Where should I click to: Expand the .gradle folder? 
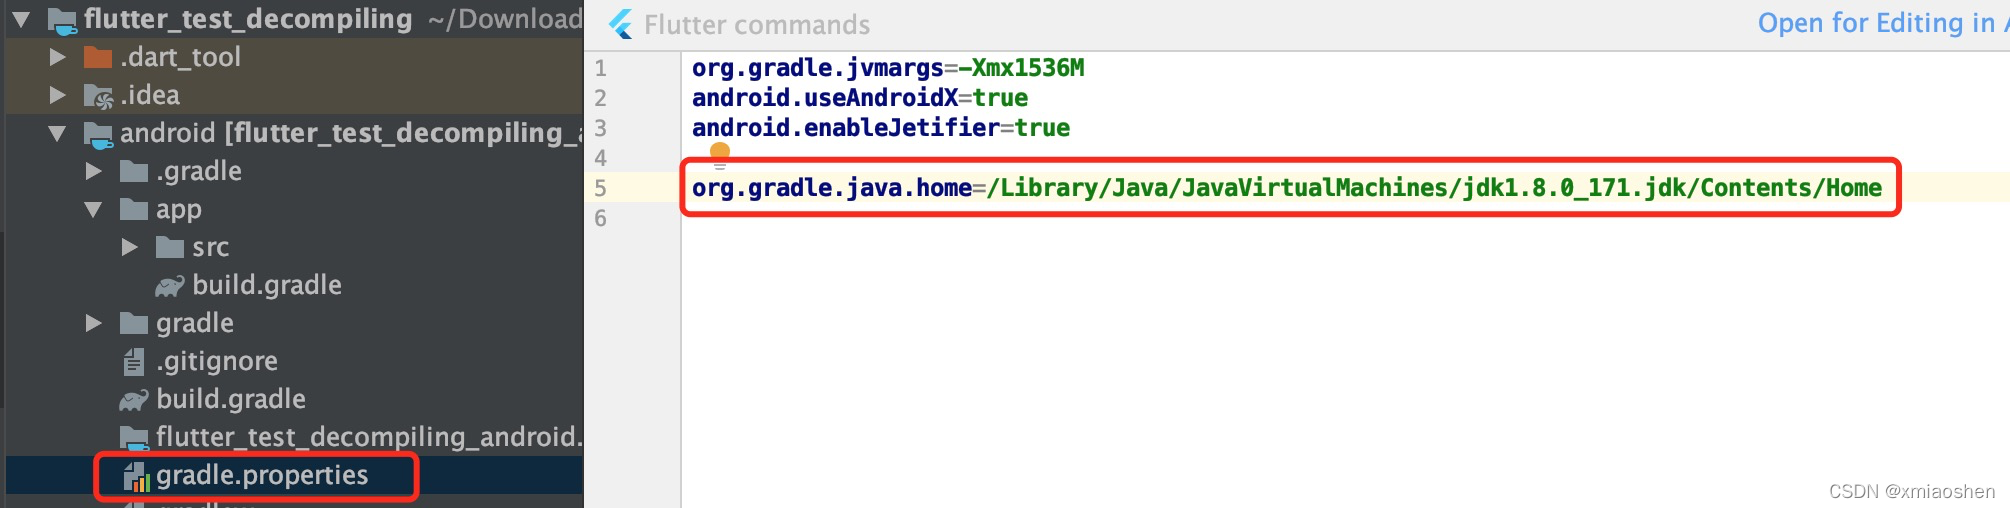pos(94,171)
